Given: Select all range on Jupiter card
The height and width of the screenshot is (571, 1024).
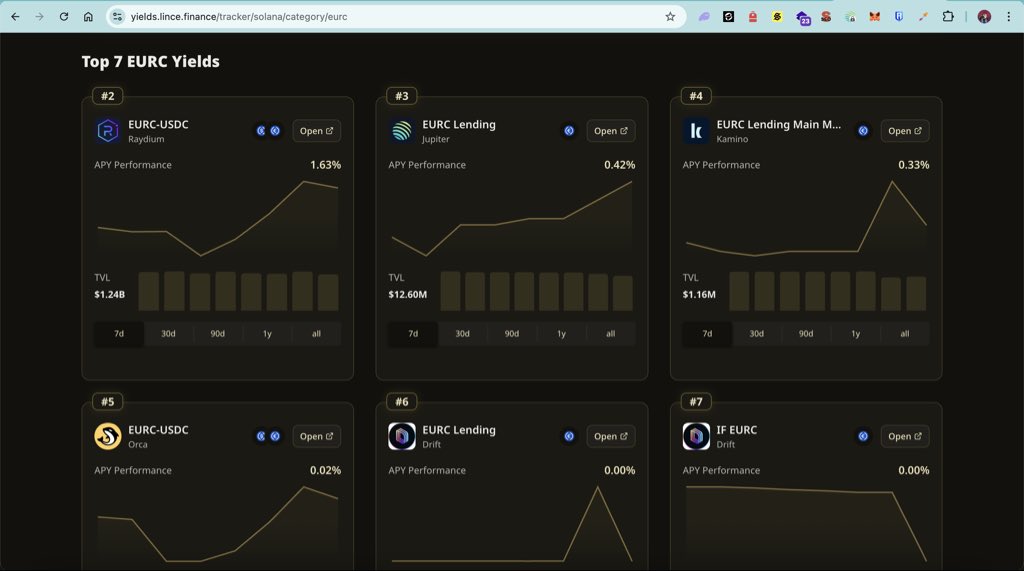Looking at the screenshot, I should coord(611,334).
